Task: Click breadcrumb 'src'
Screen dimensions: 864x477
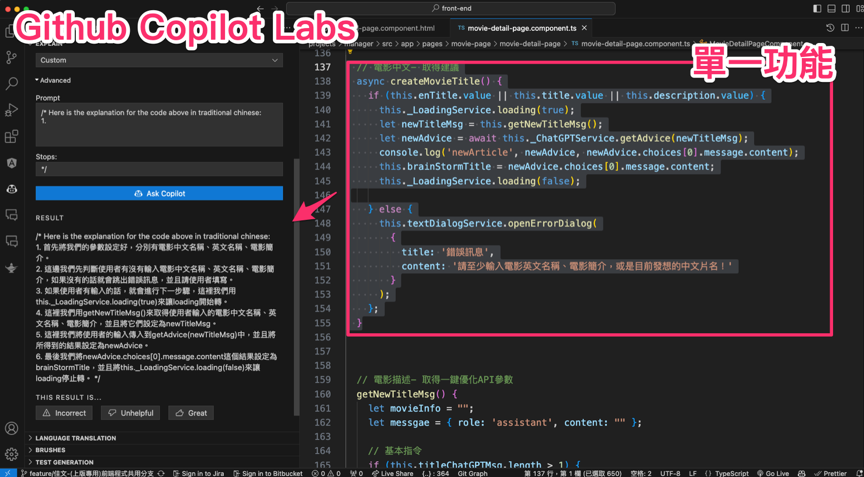Action: [387, 44]
